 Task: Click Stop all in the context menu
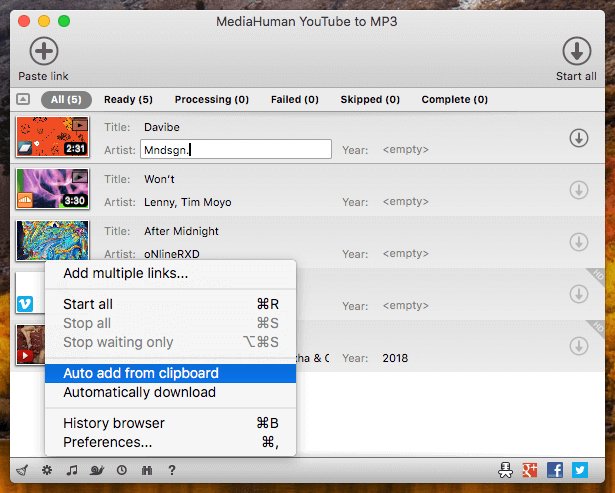(x=171, y=323)
